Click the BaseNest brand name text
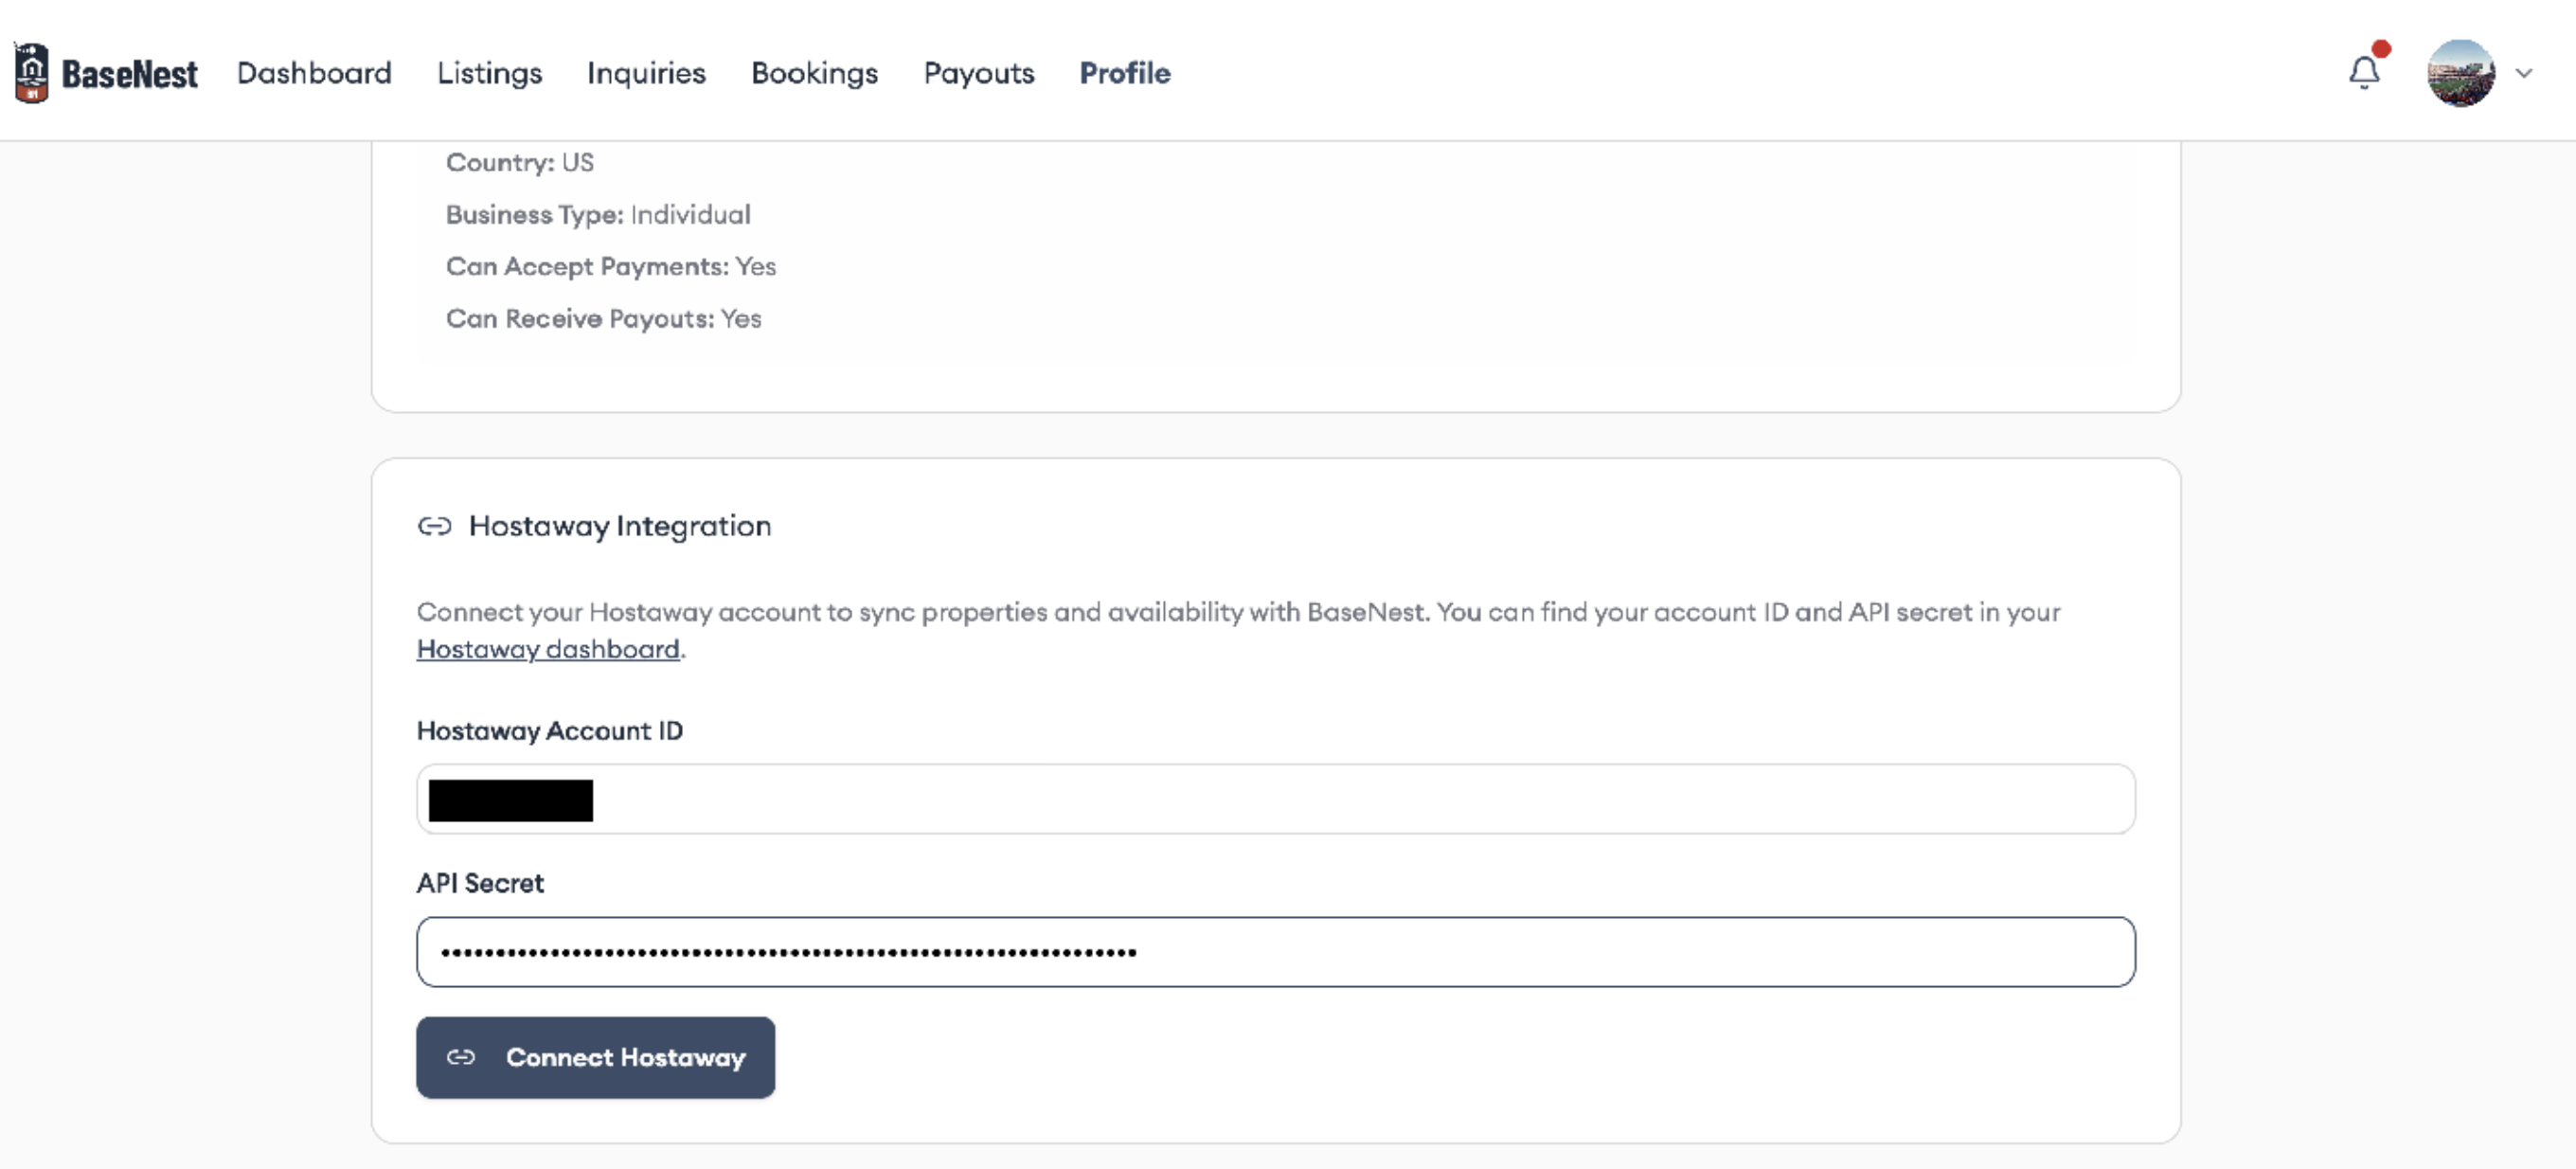 (x=130, y=74)
